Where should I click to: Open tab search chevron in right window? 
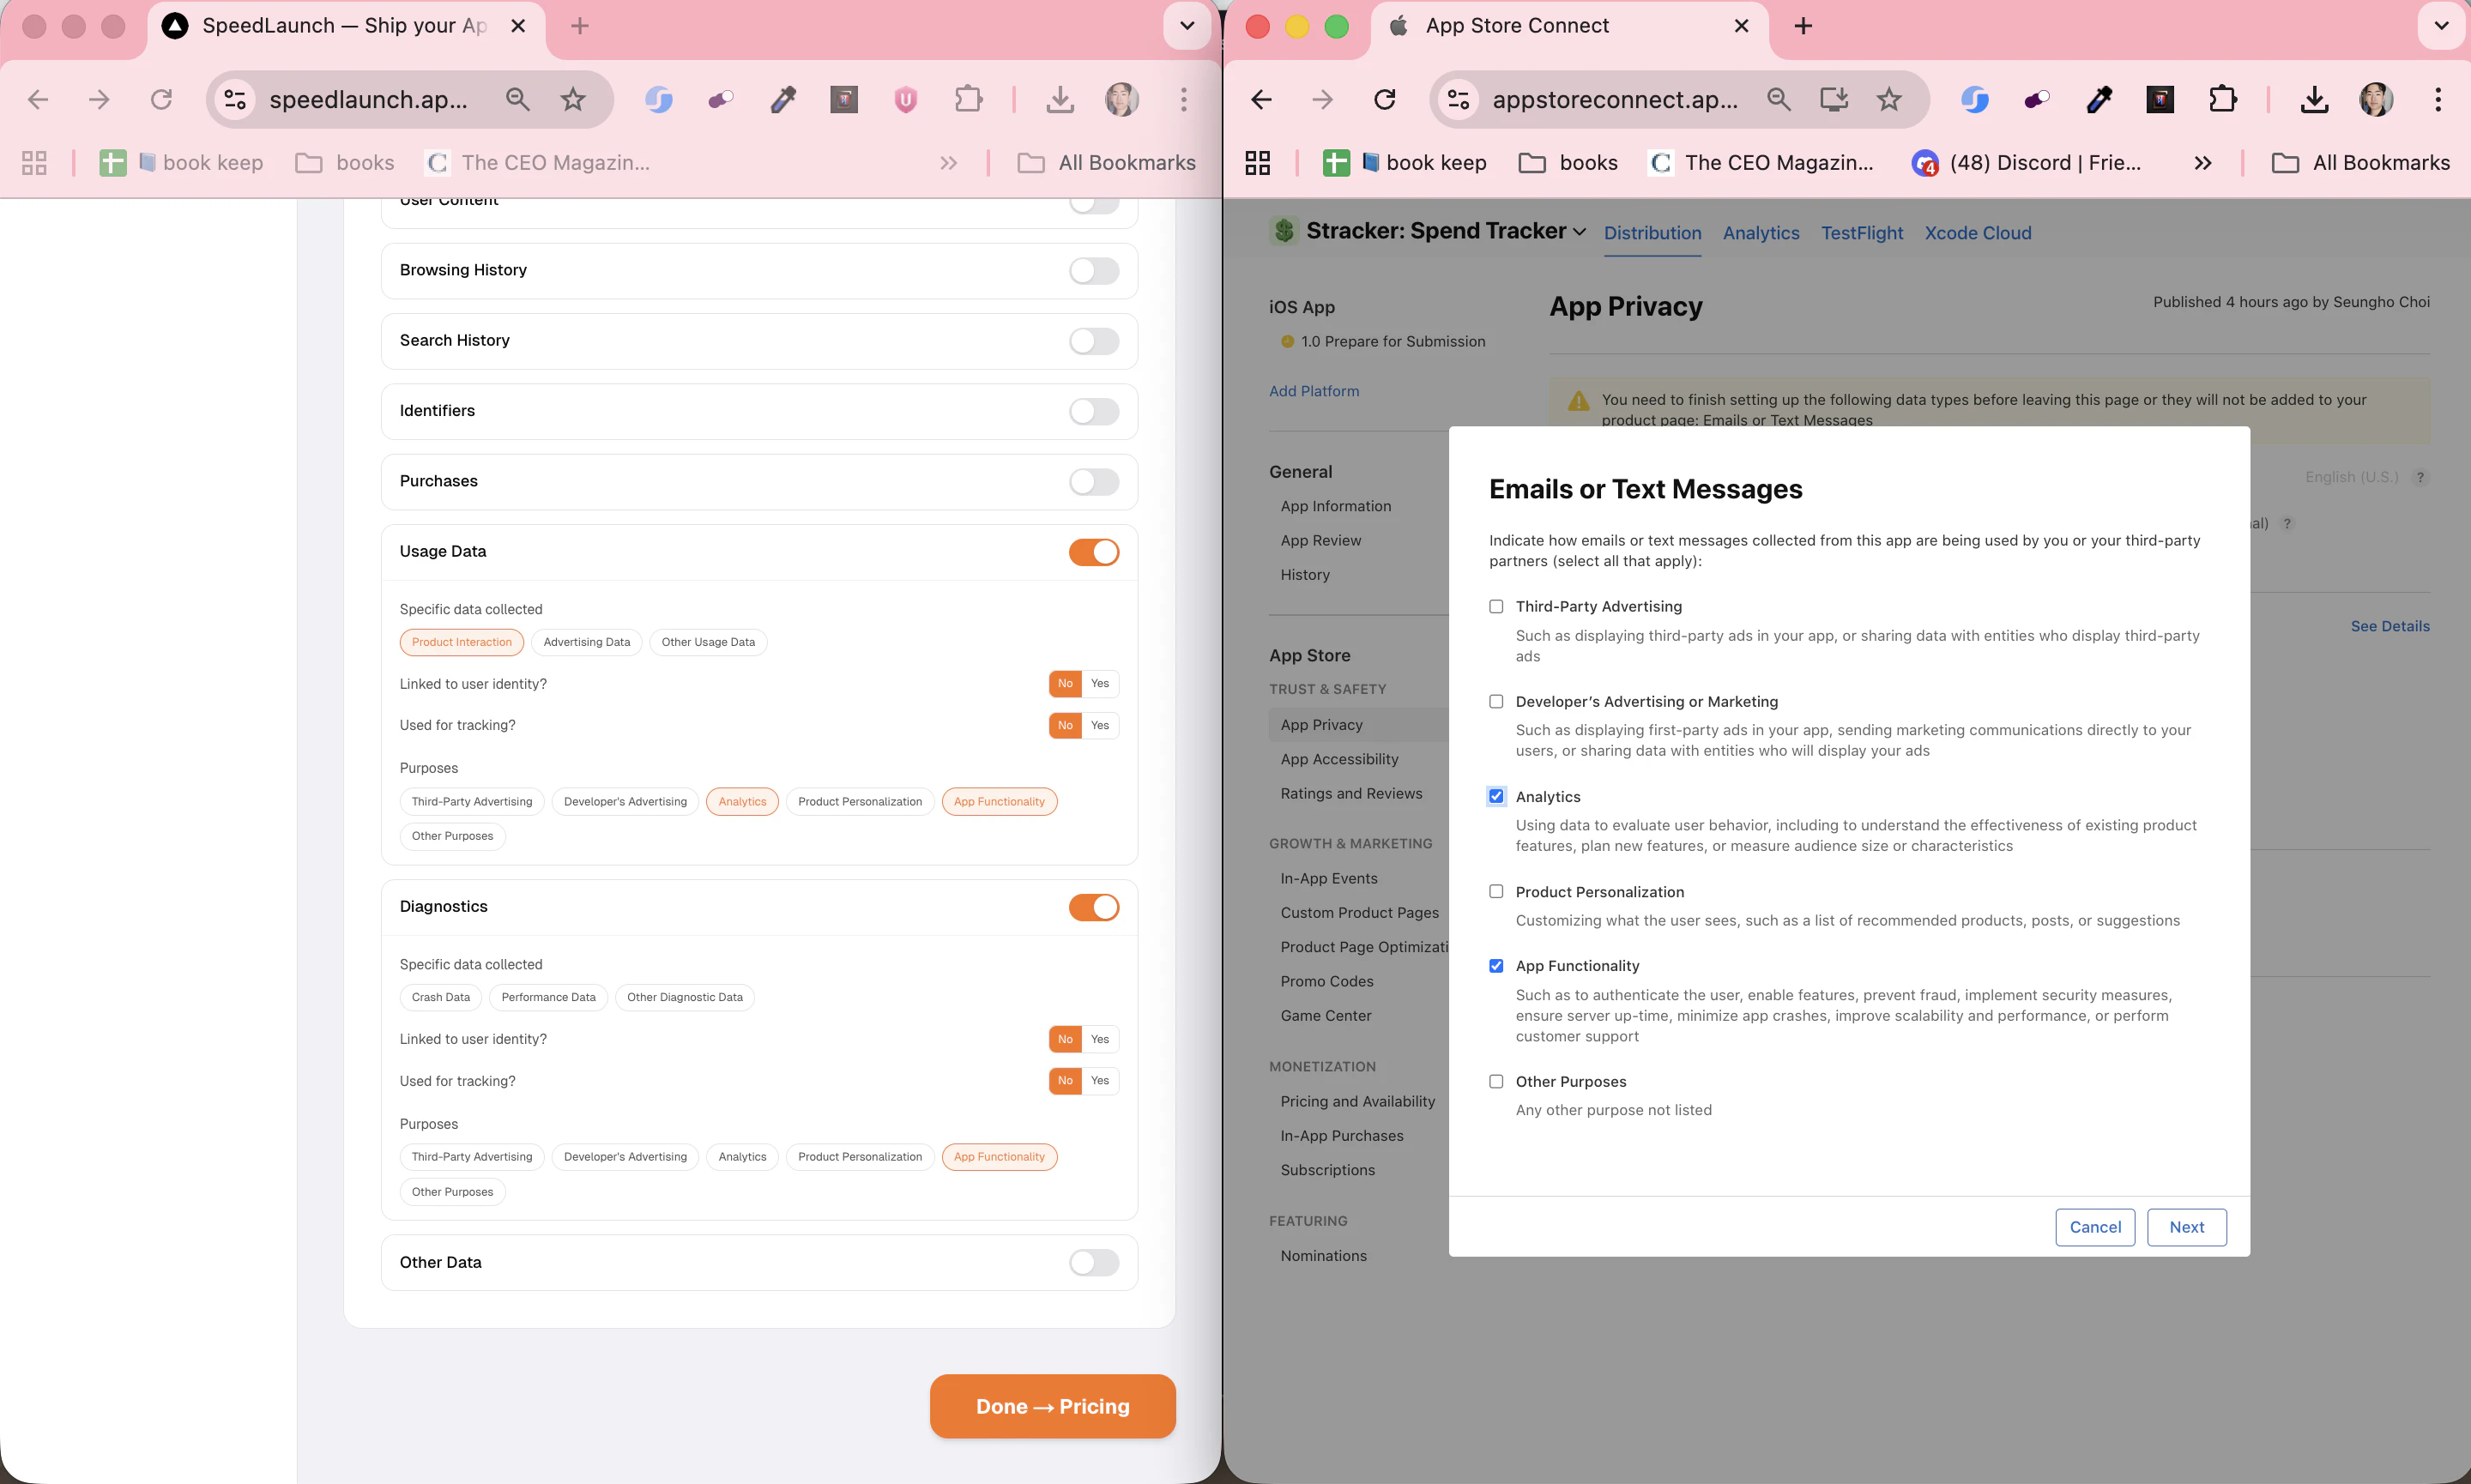point(2440,26)
